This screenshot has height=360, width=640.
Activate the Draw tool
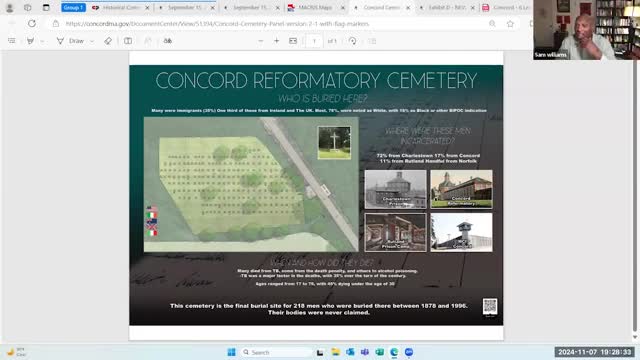pyautogui.click(x=71, y=41)
